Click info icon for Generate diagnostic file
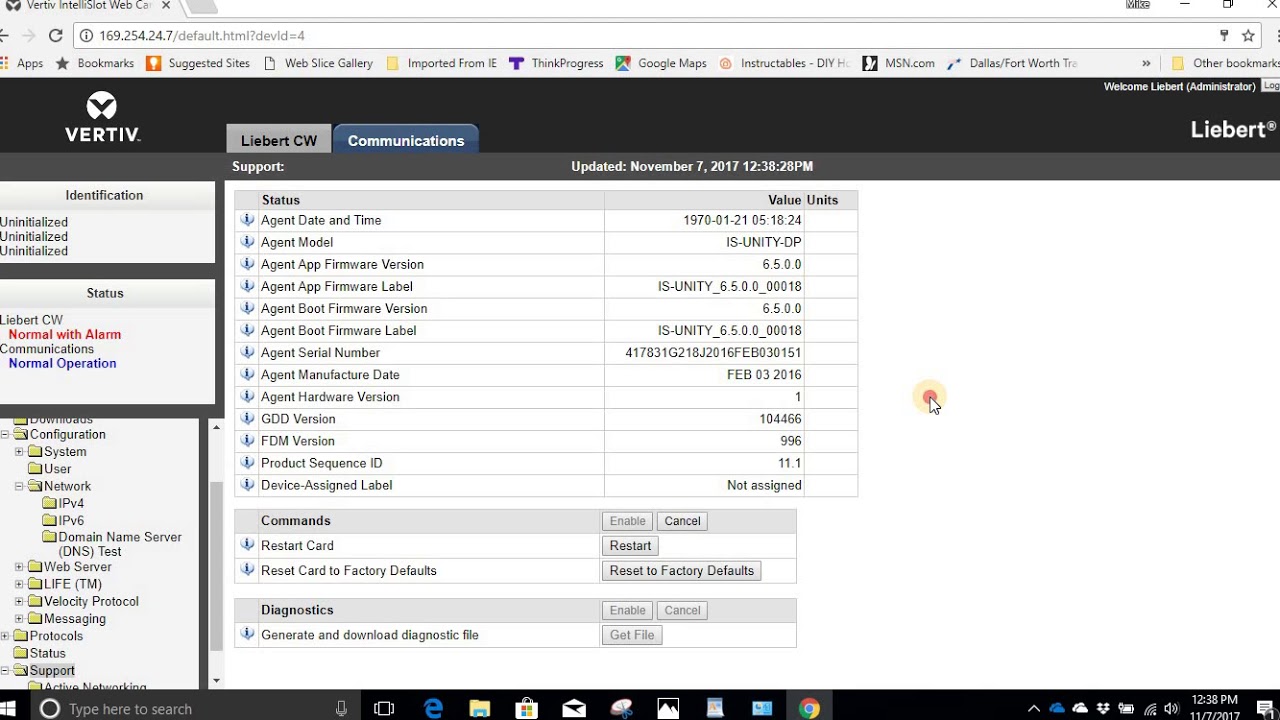 click(247, 634)
